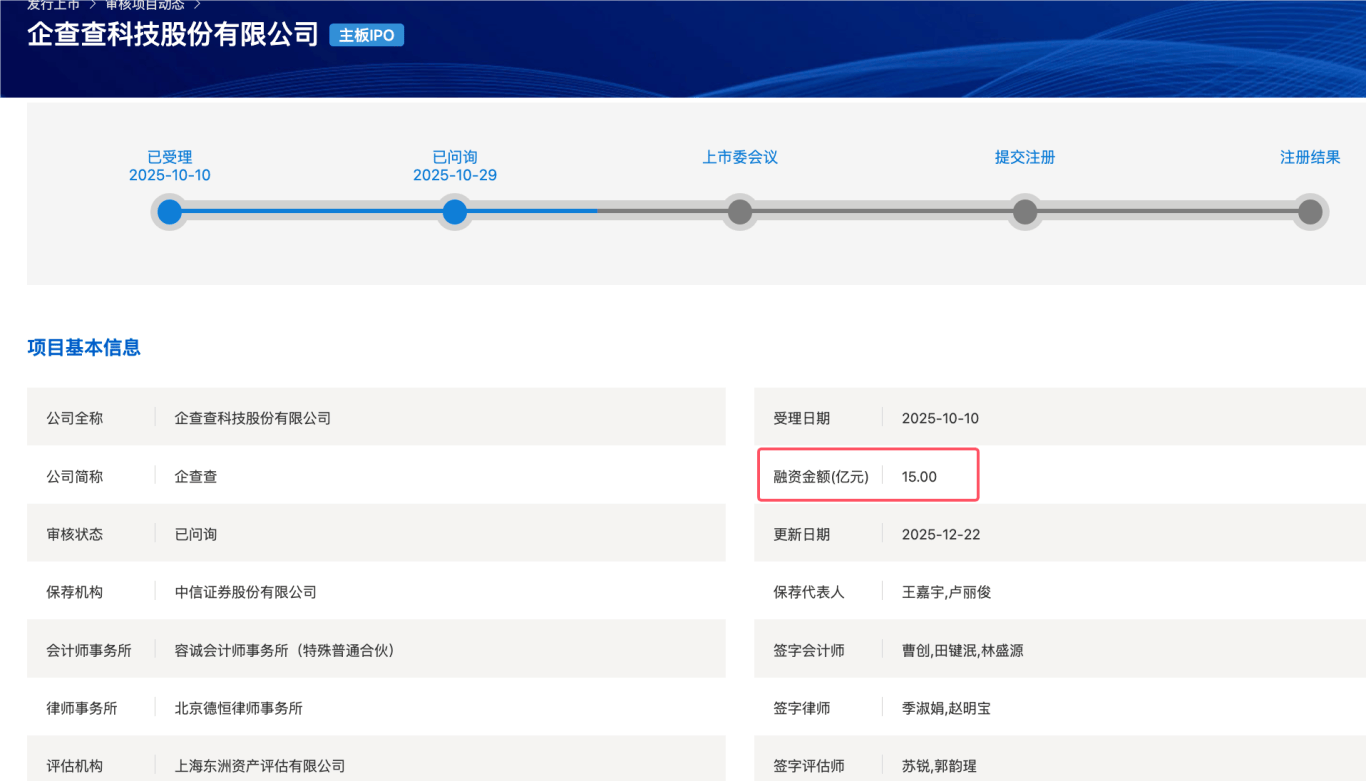Click the 企查查科技股份有限公司 page title
The image size is (1366, 781).
pos(173,34)
